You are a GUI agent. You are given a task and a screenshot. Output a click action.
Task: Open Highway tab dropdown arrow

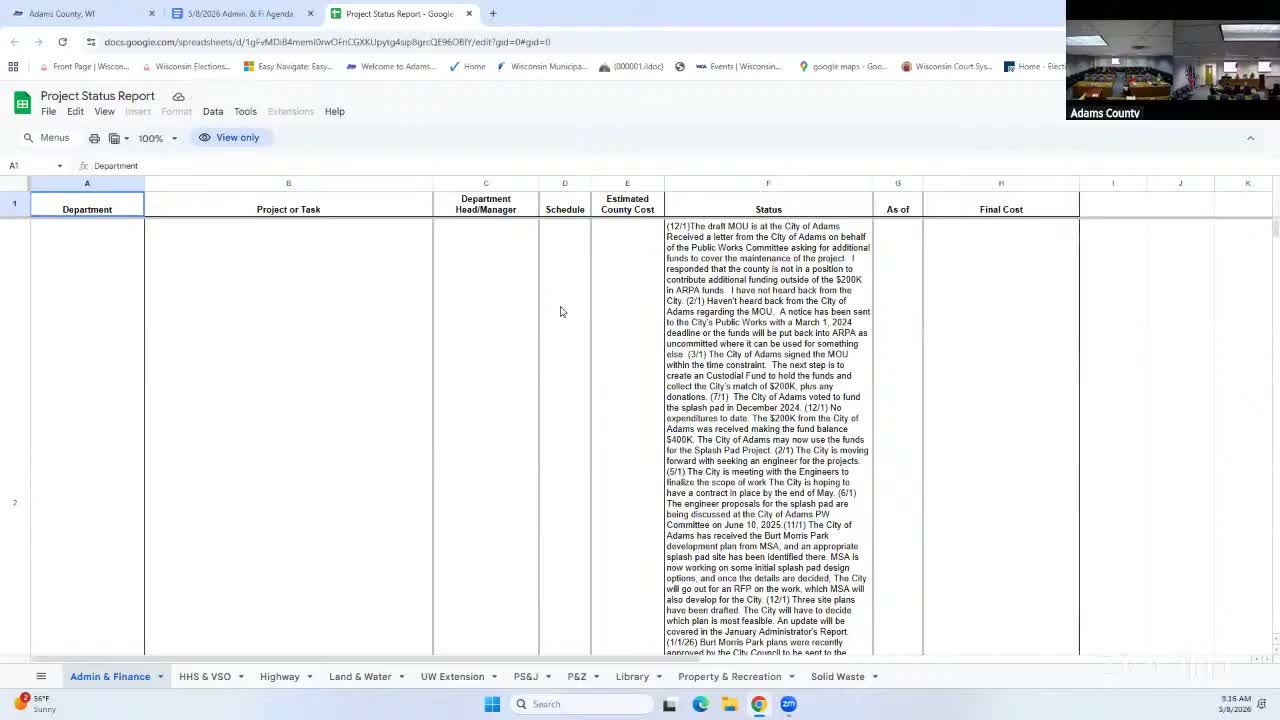click(309, 677)
